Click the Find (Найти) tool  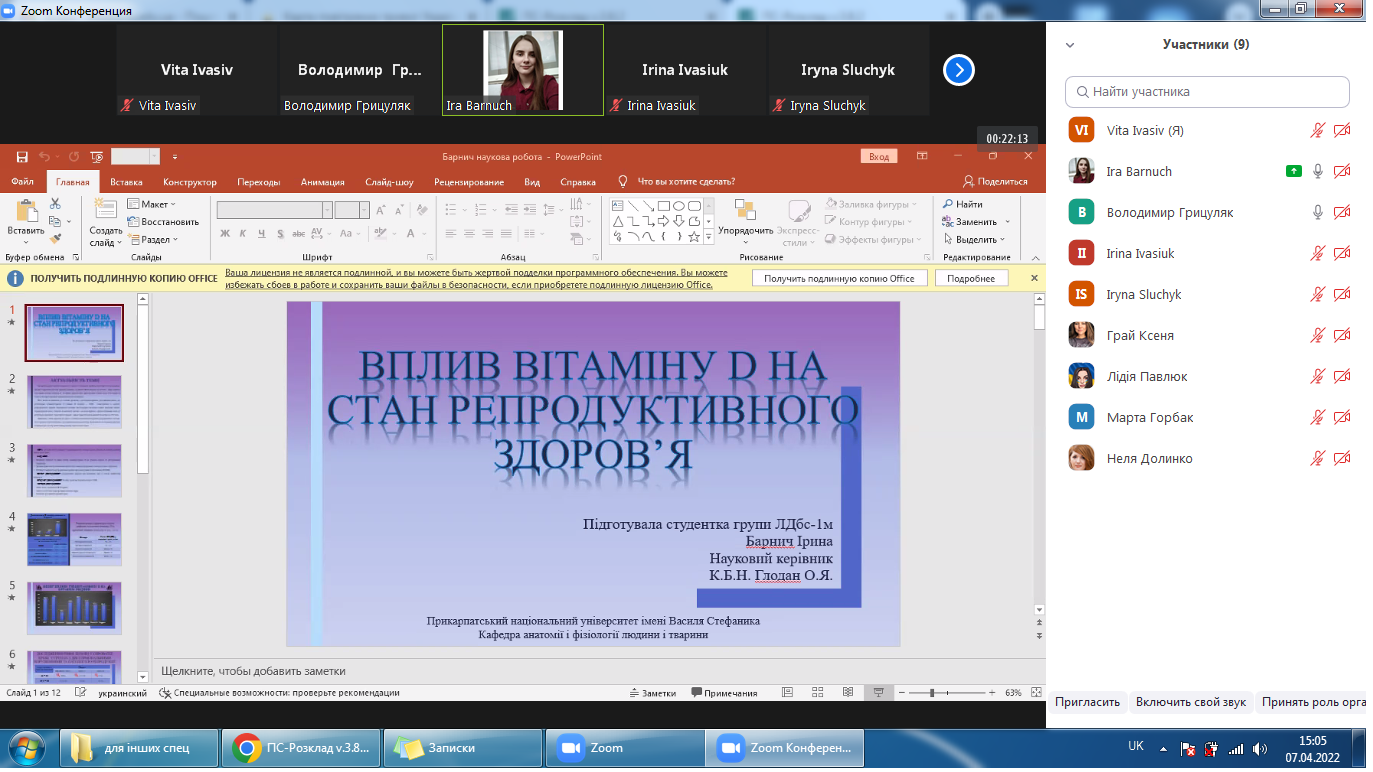click(x=962, y=204)
